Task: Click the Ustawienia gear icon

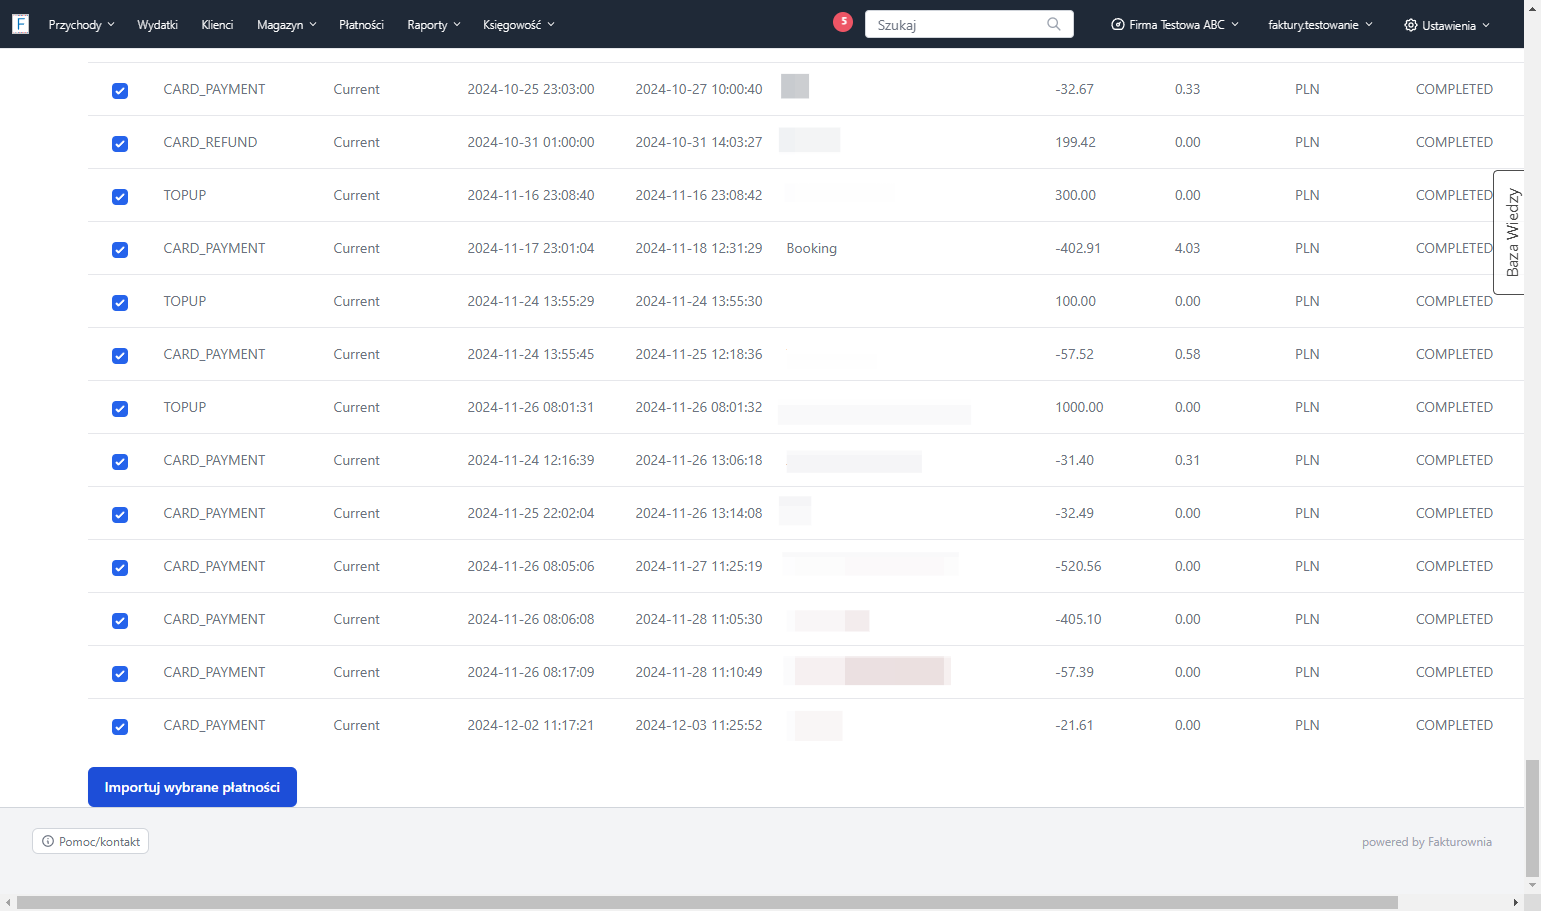Action: point(1410,25)
